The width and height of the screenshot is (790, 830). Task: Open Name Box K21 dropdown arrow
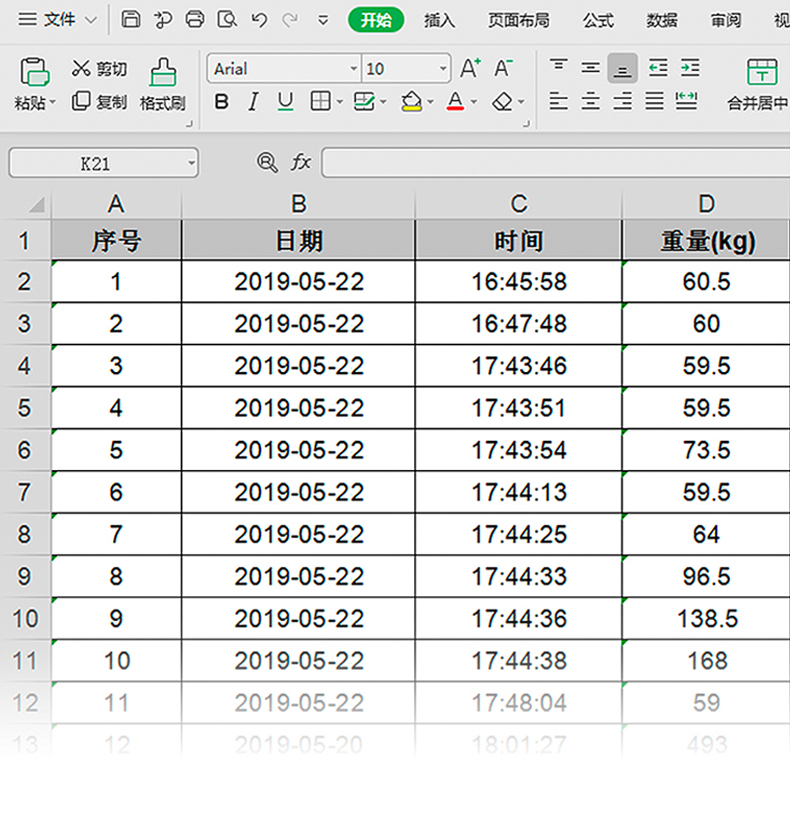tap(191, 163)
